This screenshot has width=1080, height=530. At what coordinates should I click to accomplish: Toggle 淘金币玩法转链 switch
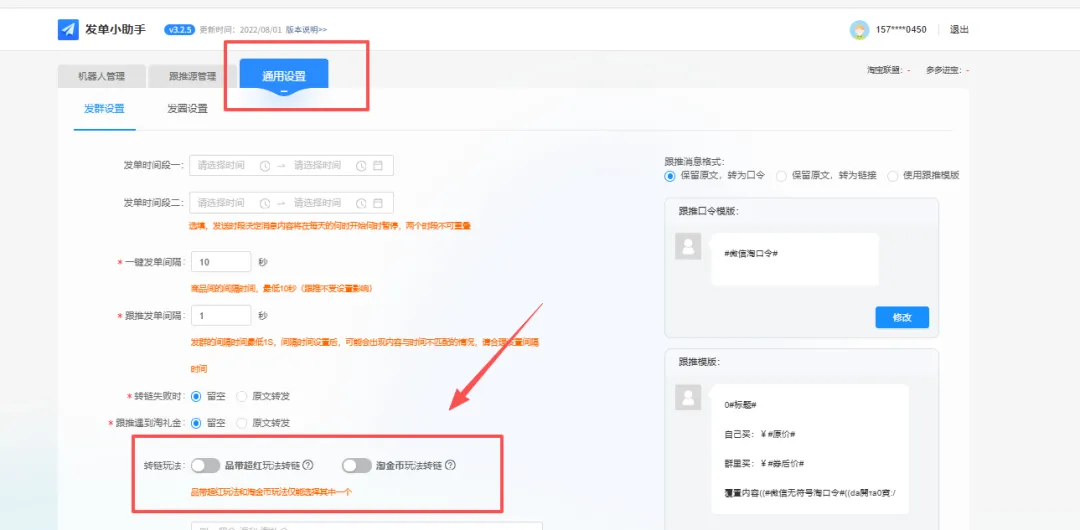[x=357, y=466]
